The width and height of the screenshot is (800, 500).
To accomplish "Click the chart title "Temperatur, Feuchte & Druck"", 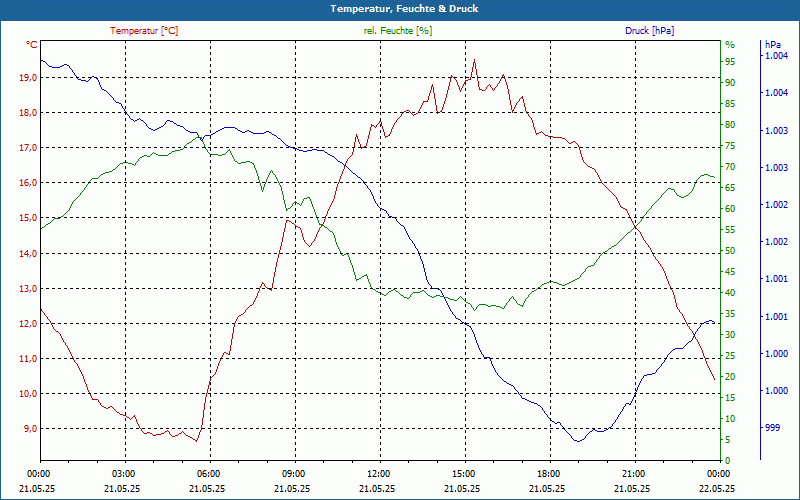I will [x=404, y=9].
